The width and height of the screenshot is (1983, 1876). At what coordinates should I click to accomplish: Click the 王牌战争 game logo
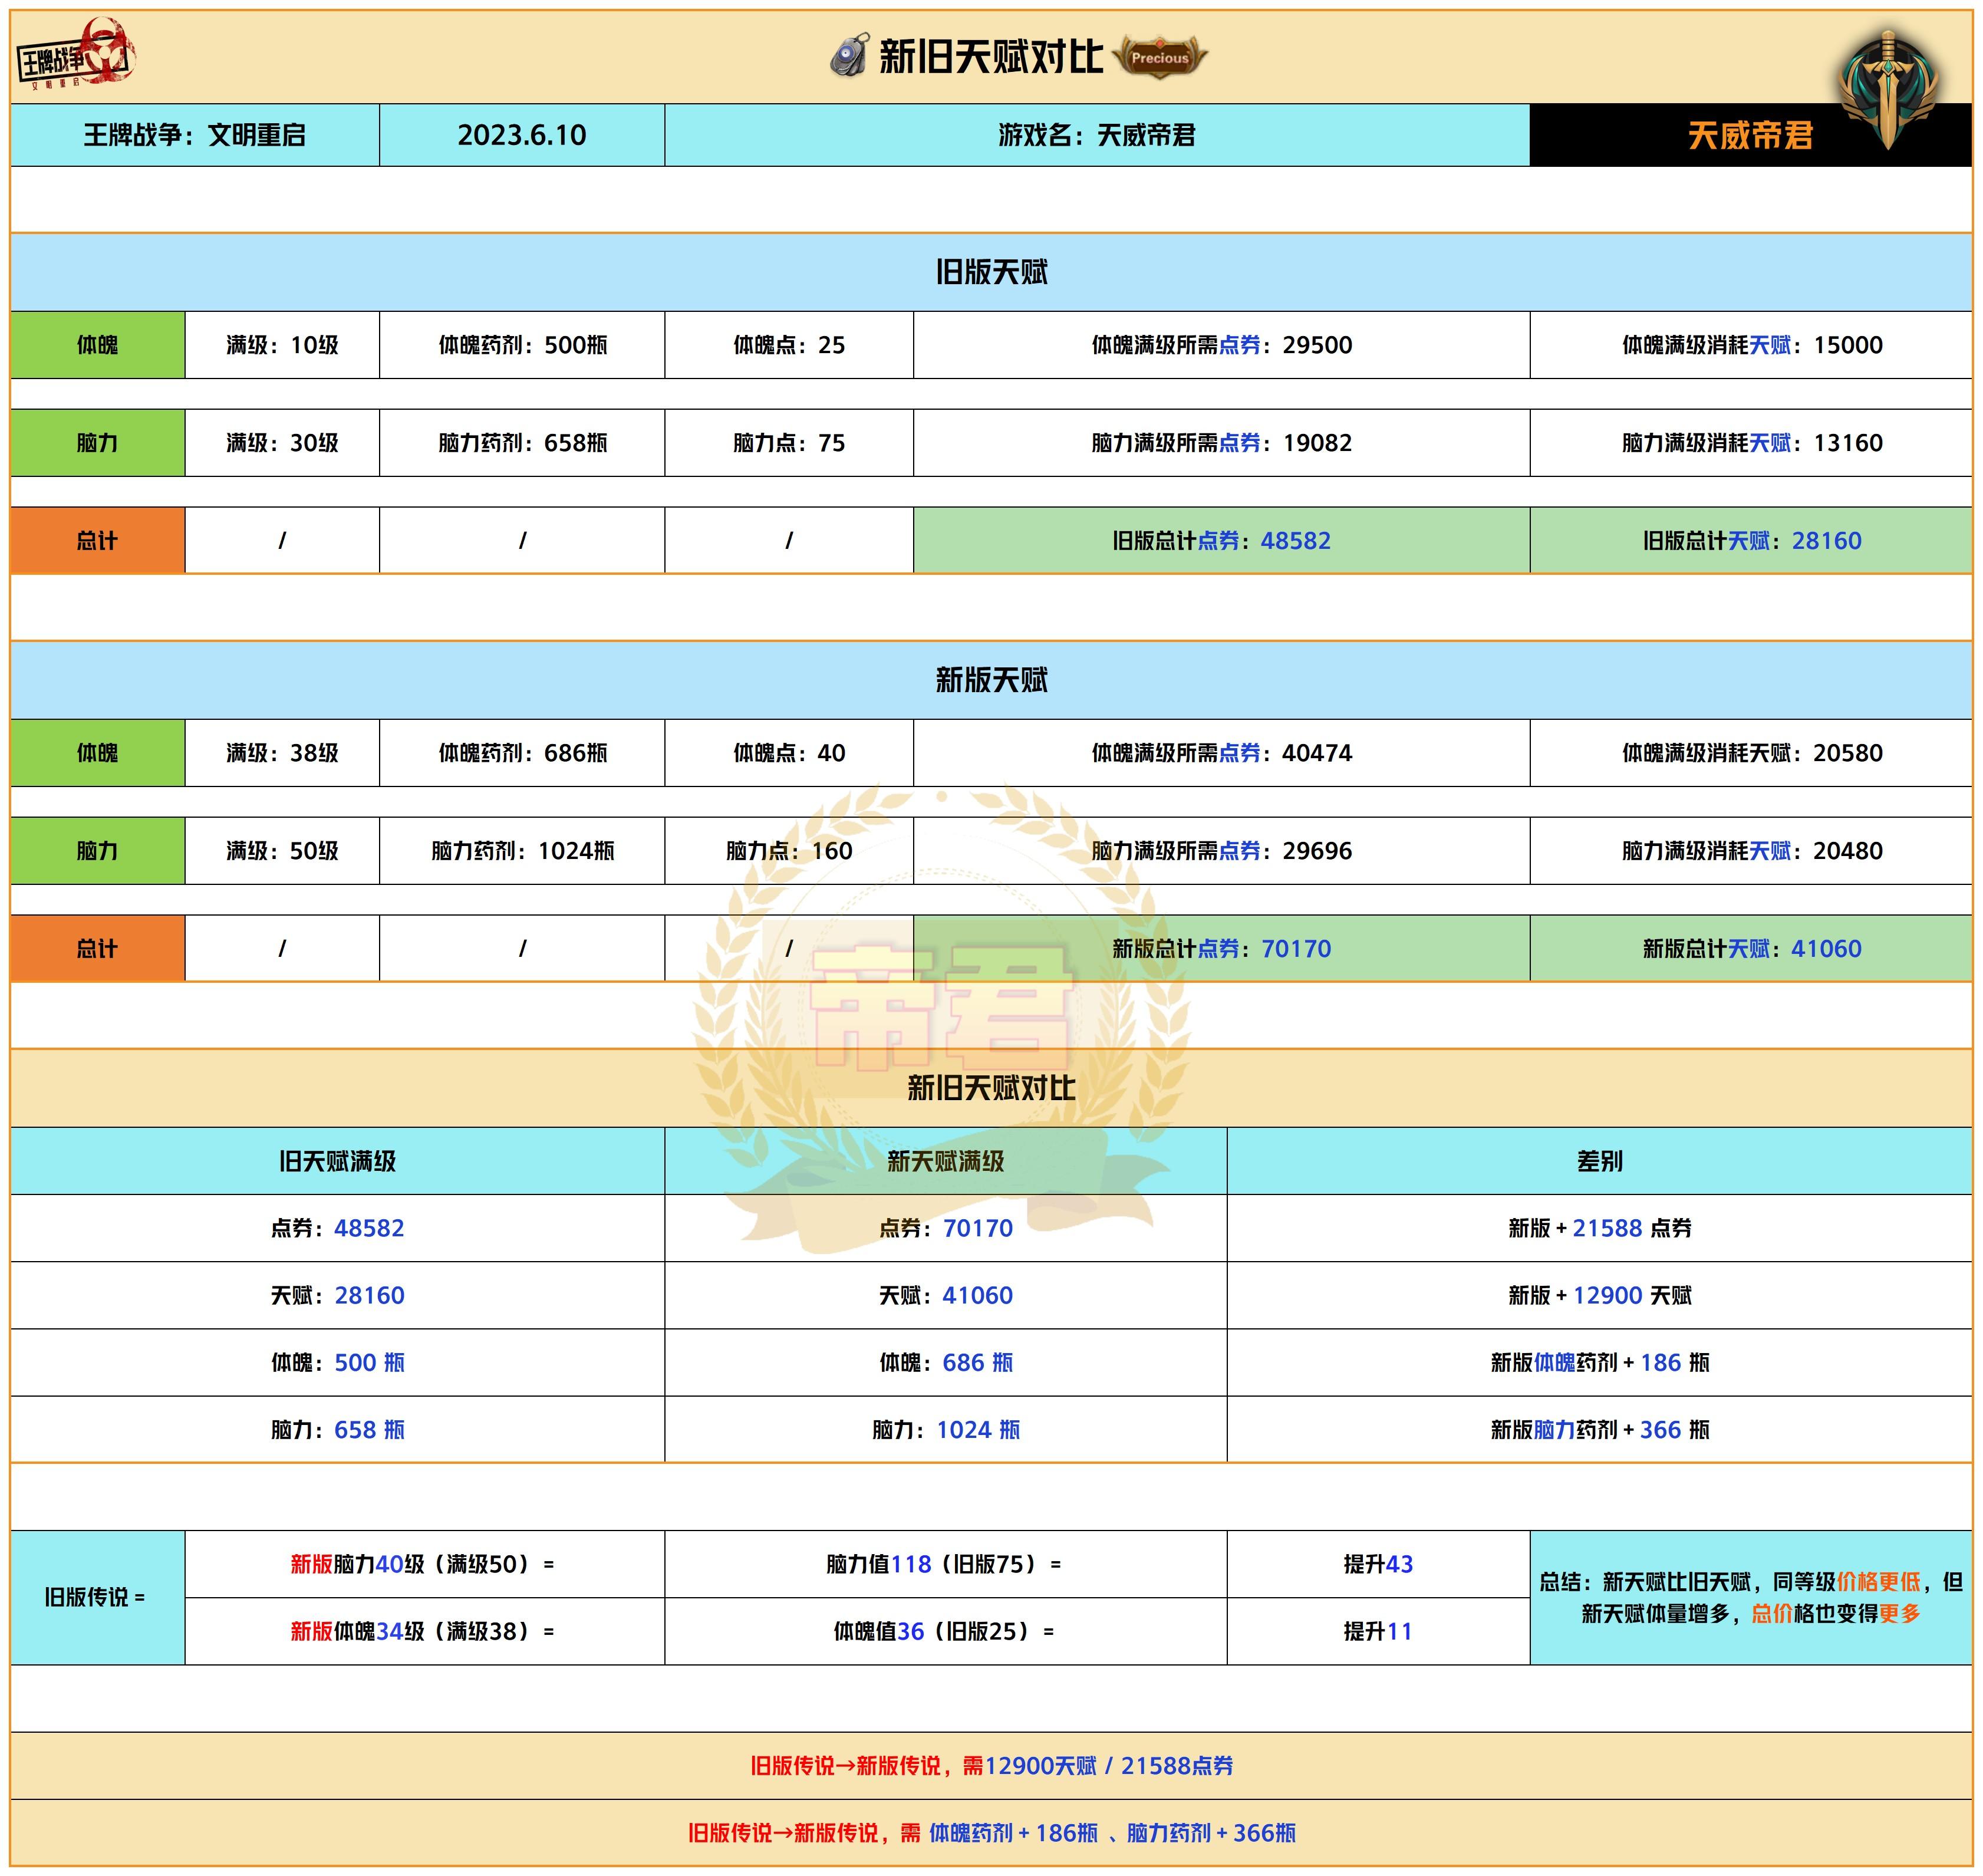[x=76, y=55]
